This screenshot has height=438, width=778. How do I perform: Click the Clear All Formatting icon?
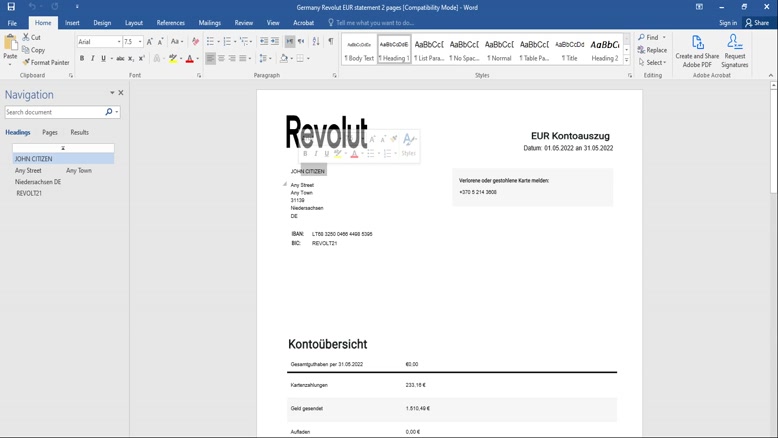pos(195,42)
